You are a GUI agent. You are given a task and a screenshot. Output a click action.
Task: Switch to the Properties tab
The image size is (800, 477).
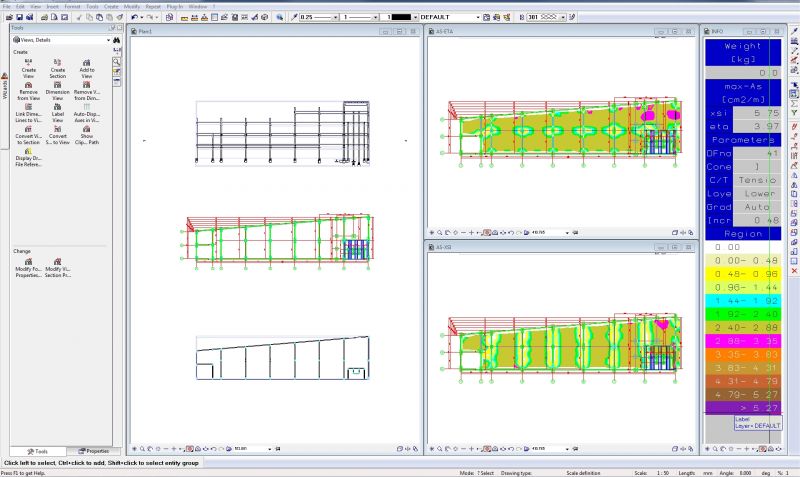(x=93, y=451)
